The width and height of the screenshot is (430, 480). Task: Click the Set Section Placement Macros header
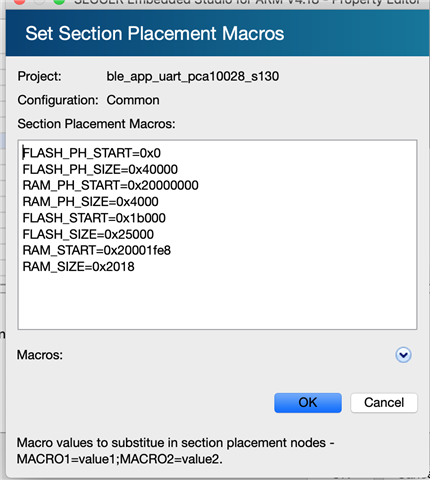pyautogui.click(x=155, y=33)
